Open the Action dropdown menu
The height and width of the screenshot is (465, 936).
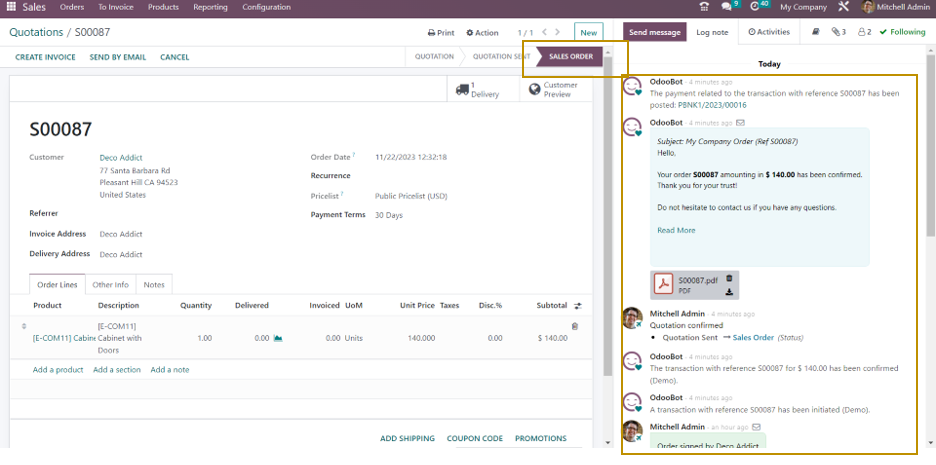(x=481, y=33)
